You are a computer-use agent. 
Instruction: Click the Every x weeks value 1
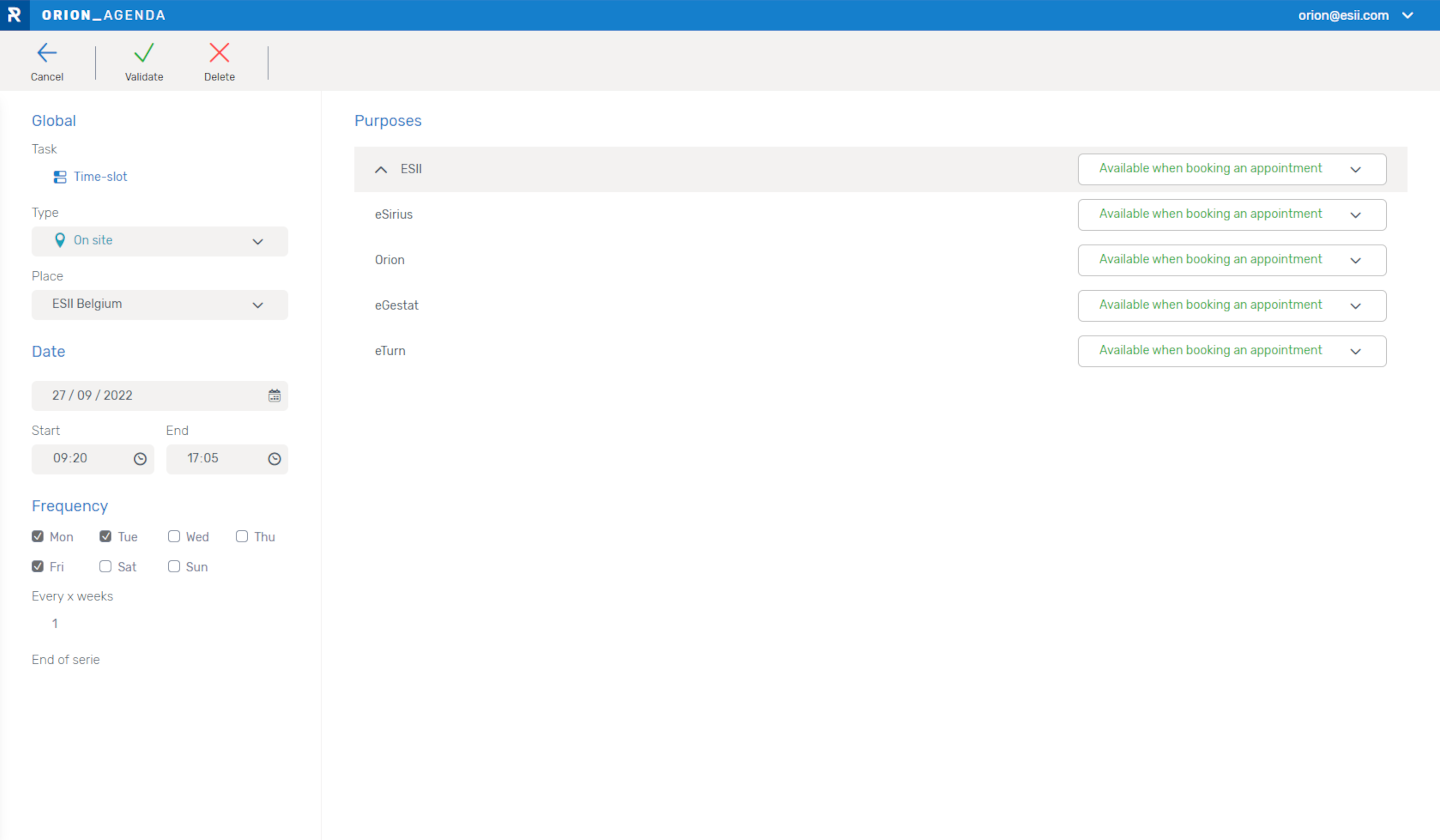point(55,624)
